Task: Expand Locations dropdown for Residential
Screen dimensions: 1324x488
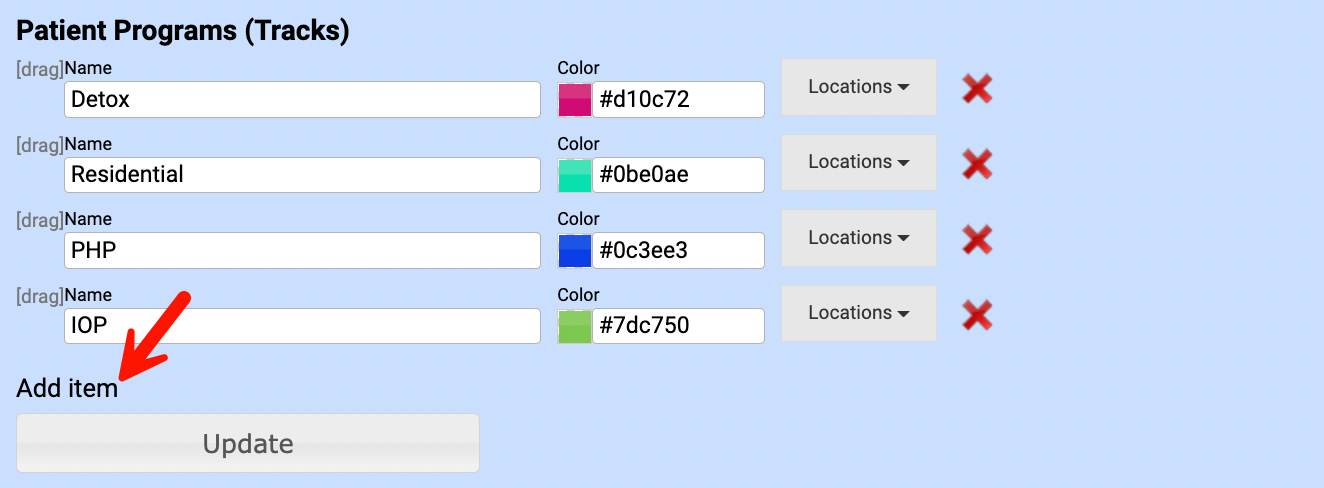Action: coord(858,162)
